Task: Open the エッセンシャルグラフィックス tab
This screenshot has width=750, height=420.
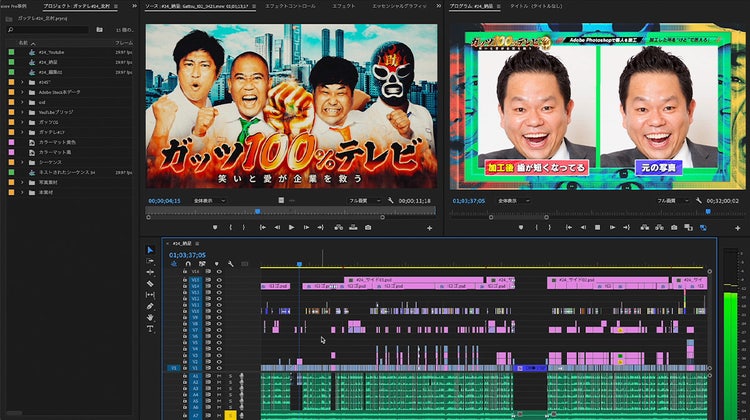Action: [399, 6]
